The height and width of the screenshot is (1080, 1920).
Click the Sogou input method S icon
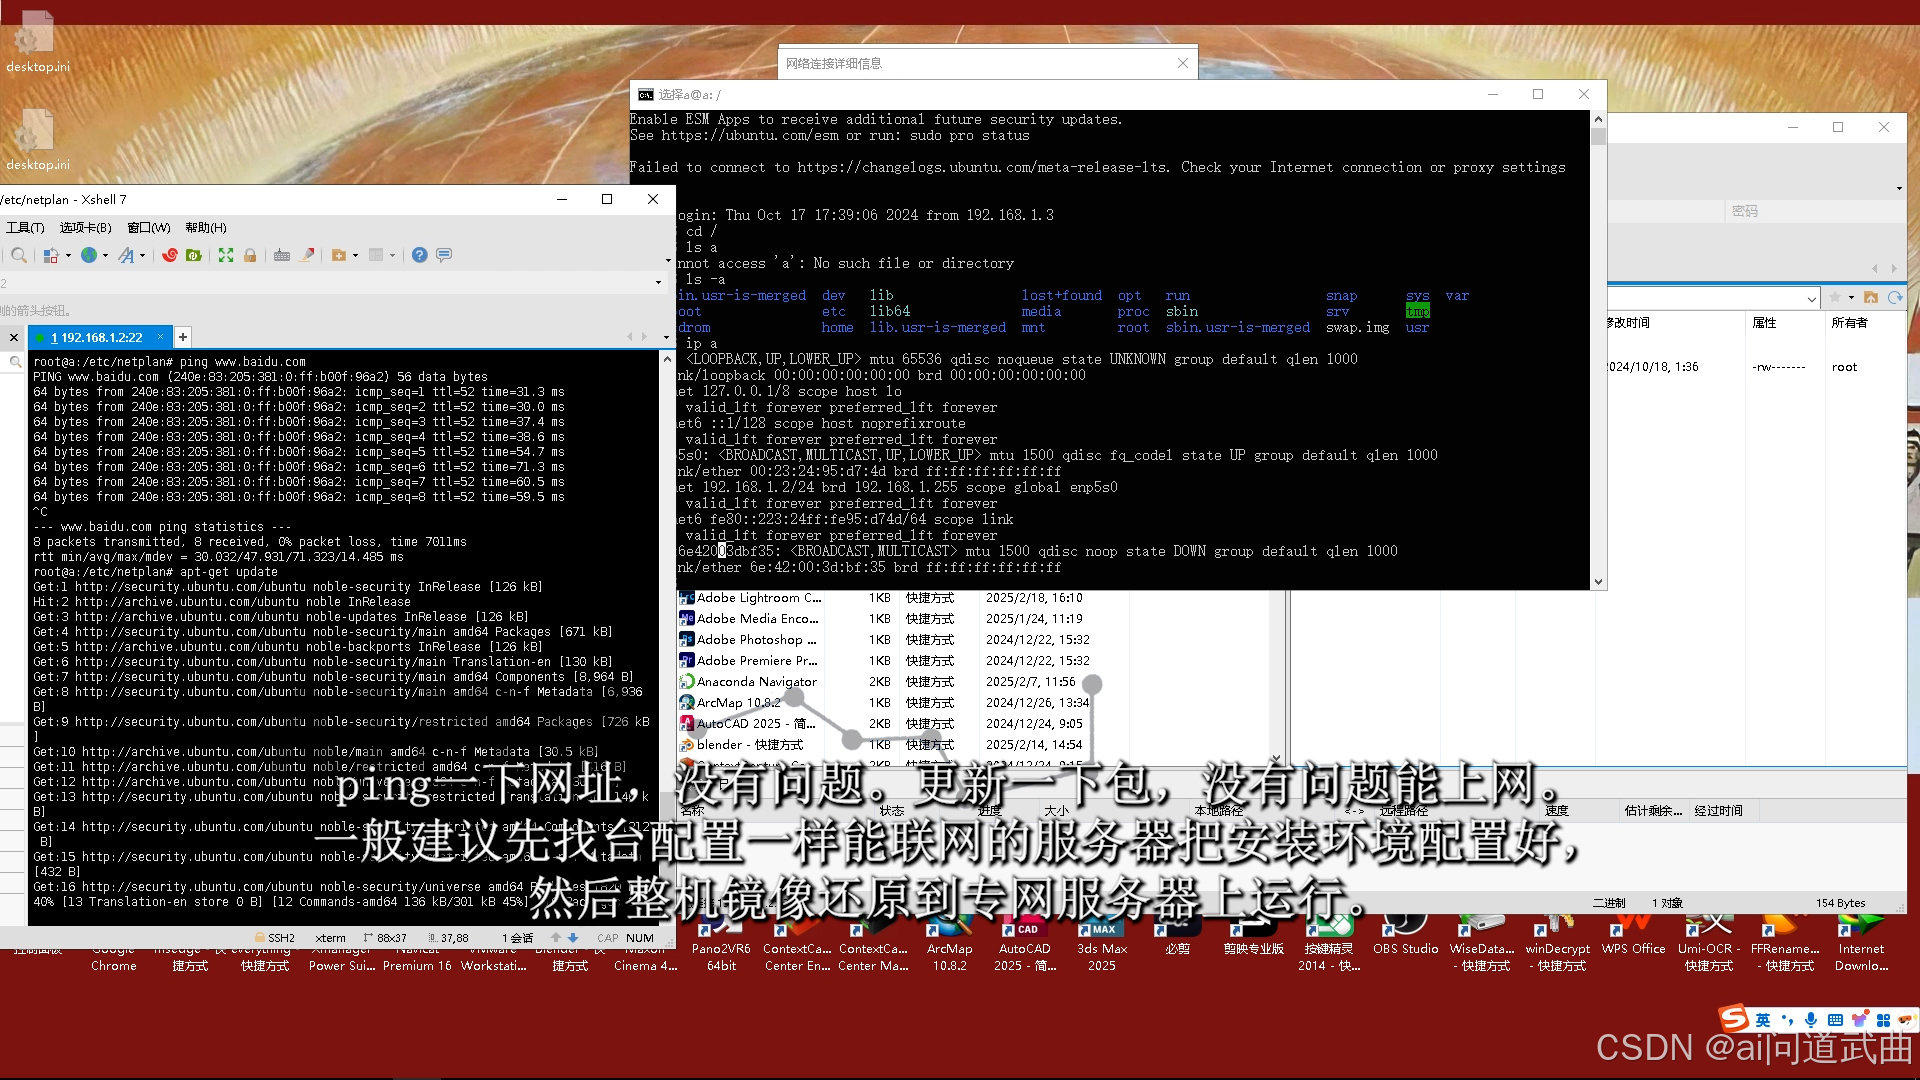tap(1734, 1019)
